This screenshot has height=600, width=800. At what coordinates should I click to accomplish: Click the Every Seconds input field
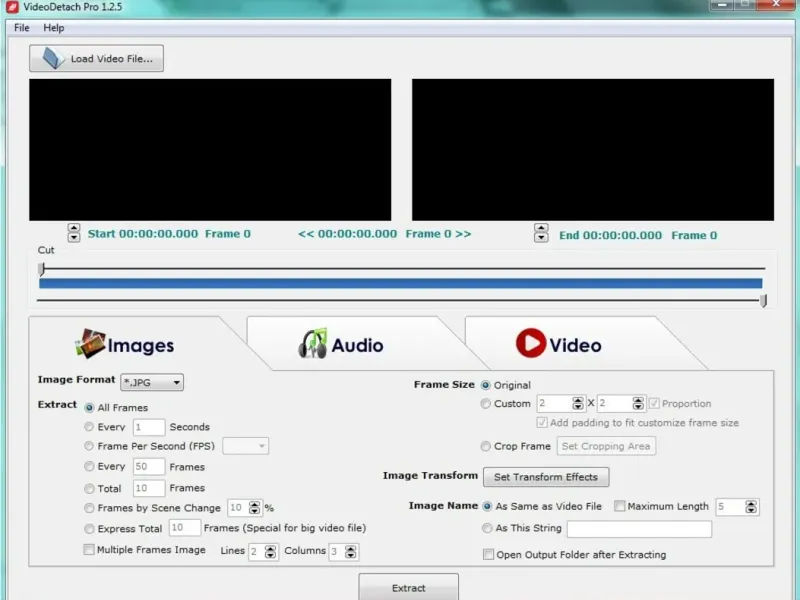coord(149,427)
